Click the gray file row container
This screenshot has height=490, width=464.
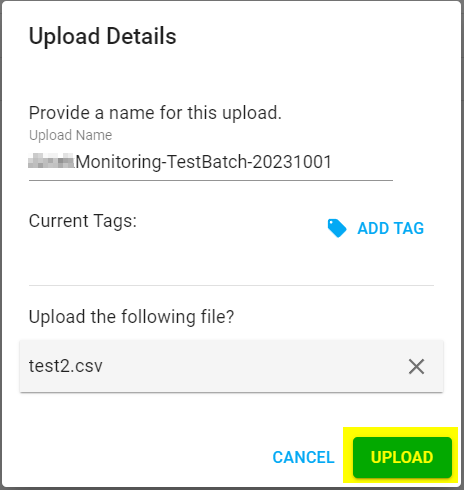231,366
